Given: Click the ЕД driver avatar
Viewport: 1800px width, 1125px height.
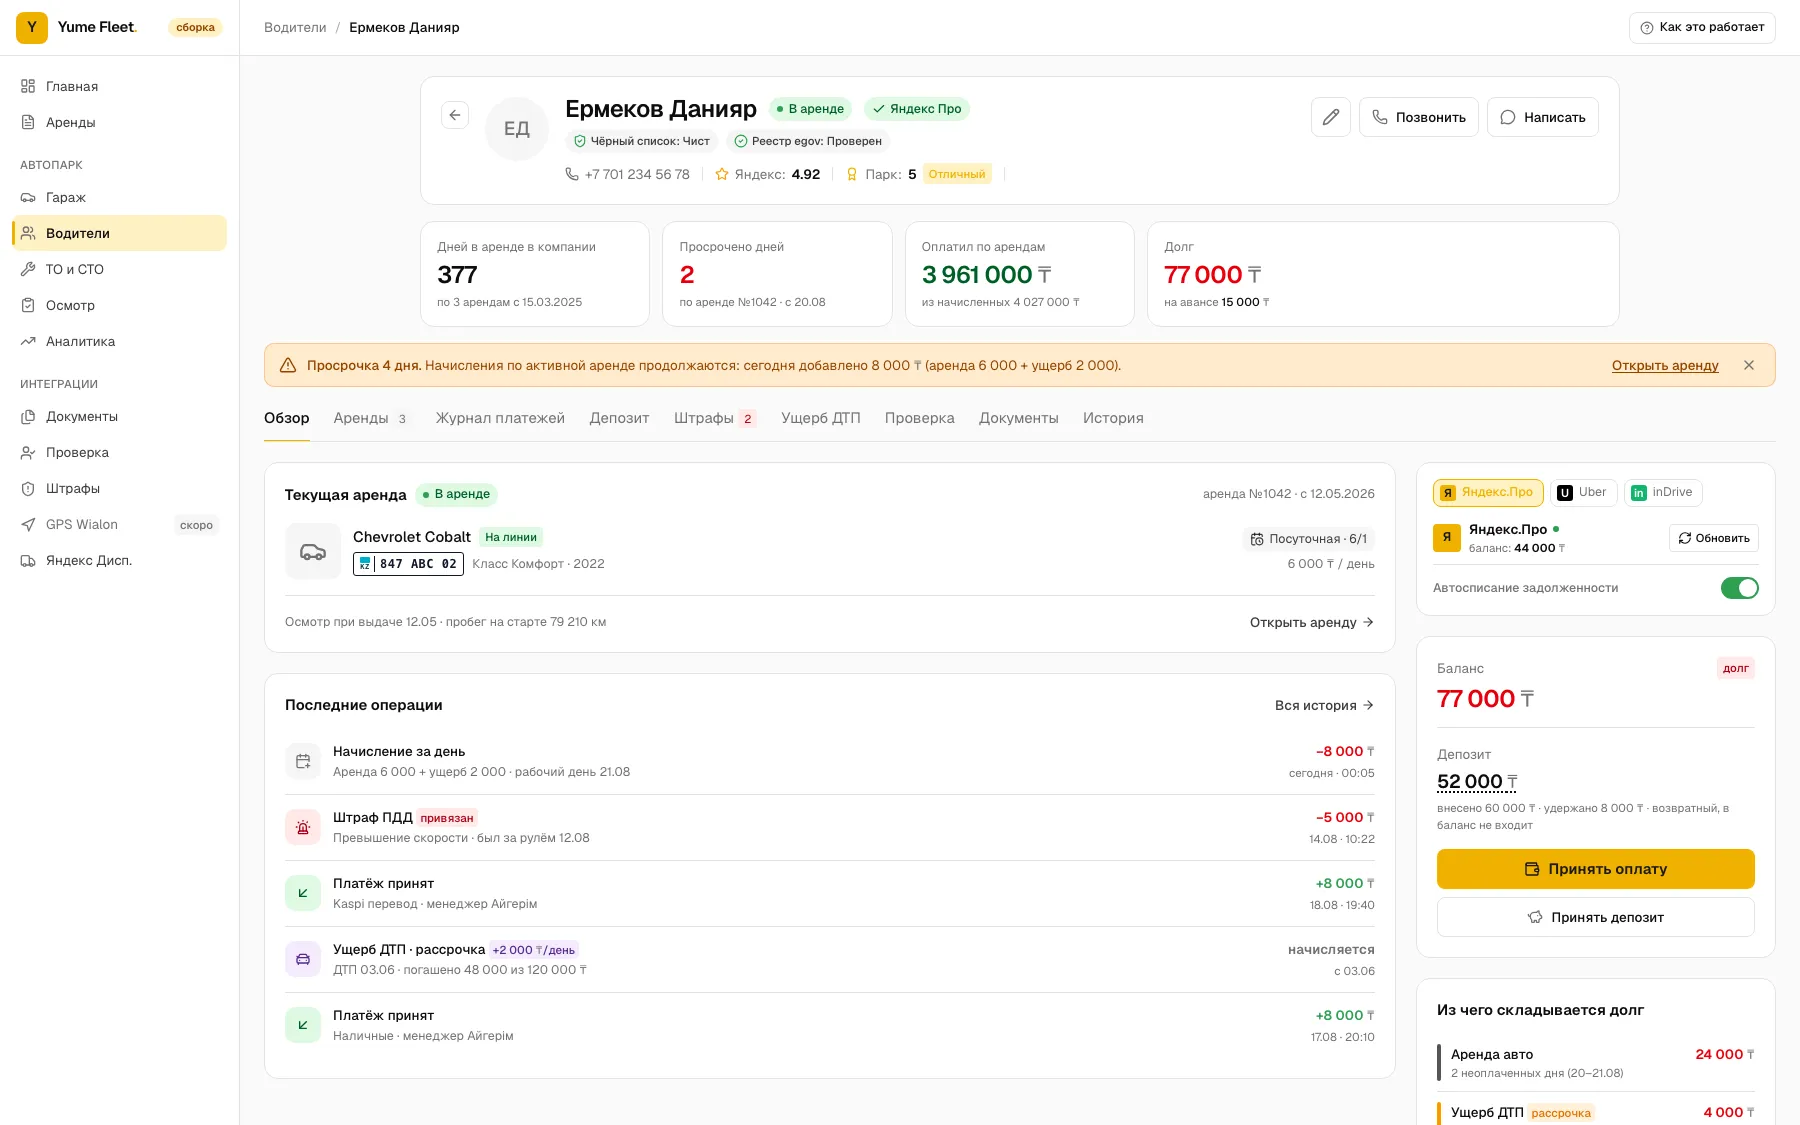Looking at the screenshot, I should 517,129.
